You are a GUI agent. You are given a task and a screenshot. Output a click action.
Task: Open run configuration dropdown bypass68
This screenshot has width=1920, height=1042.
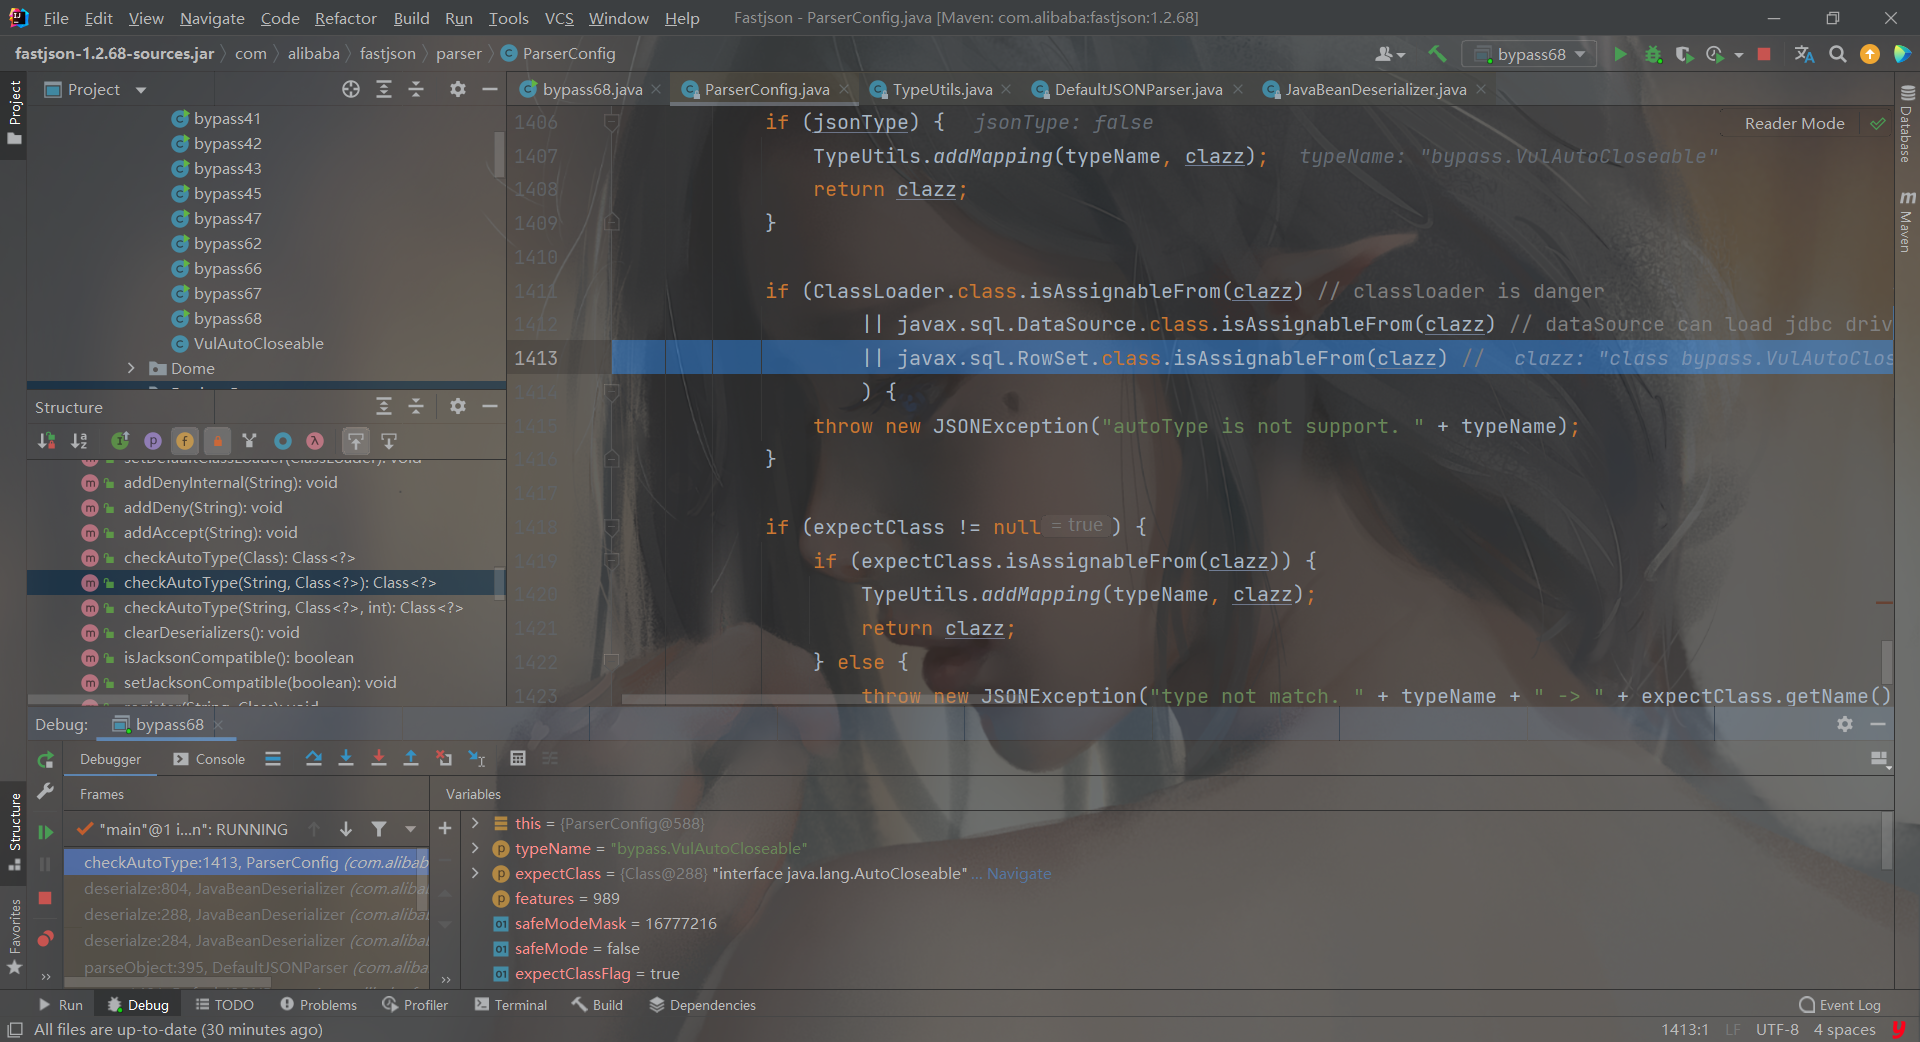tap(1529, 54)
